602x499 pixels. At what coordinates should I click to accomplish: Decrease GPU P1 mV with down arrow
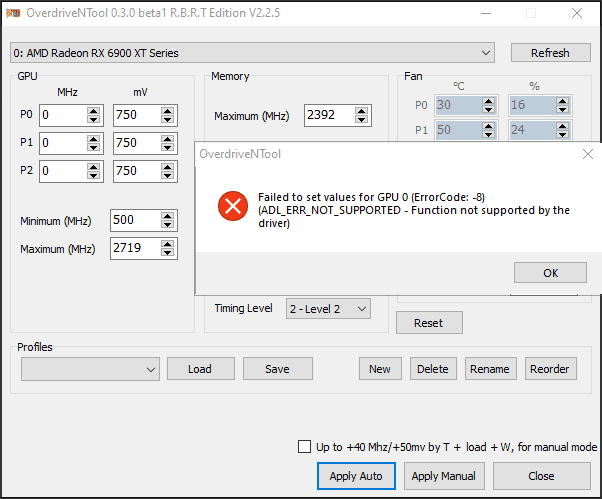pyautogui.click(x=167, y=147)
